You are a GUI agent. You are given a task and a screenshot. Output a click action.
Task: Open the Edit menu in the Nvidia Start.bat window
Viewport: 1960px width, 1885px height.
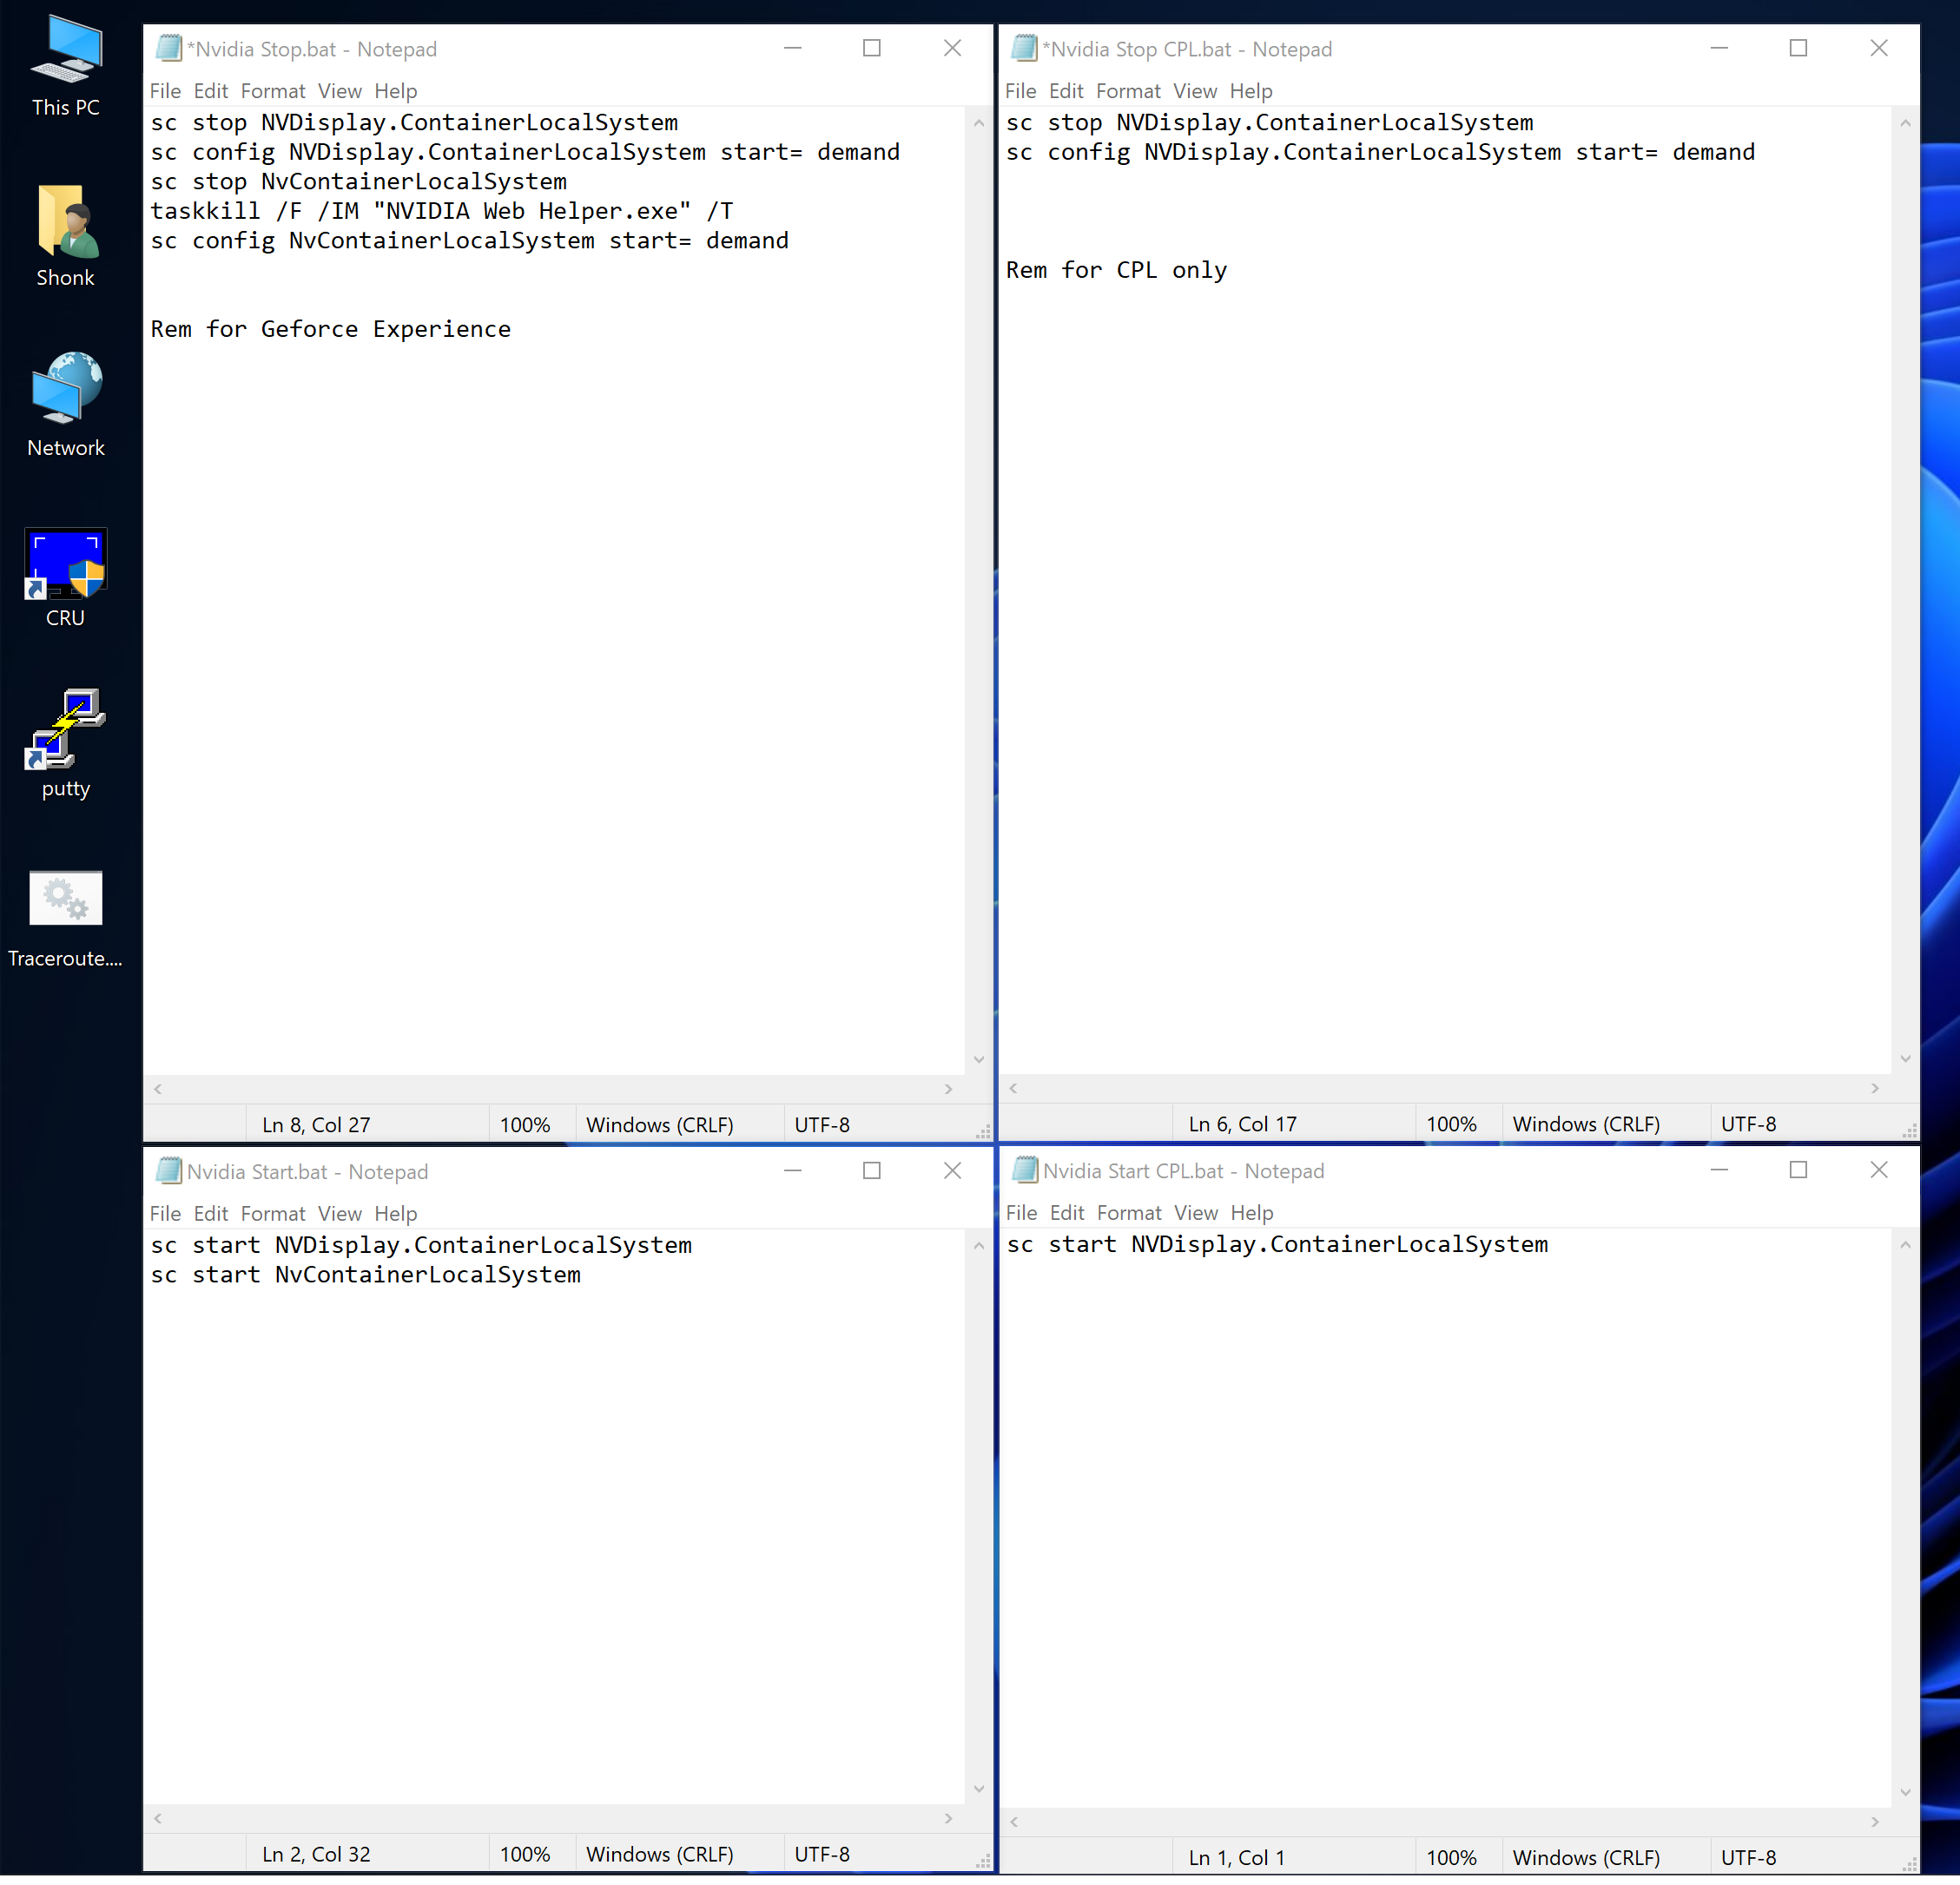click(x=210, y=1213)
